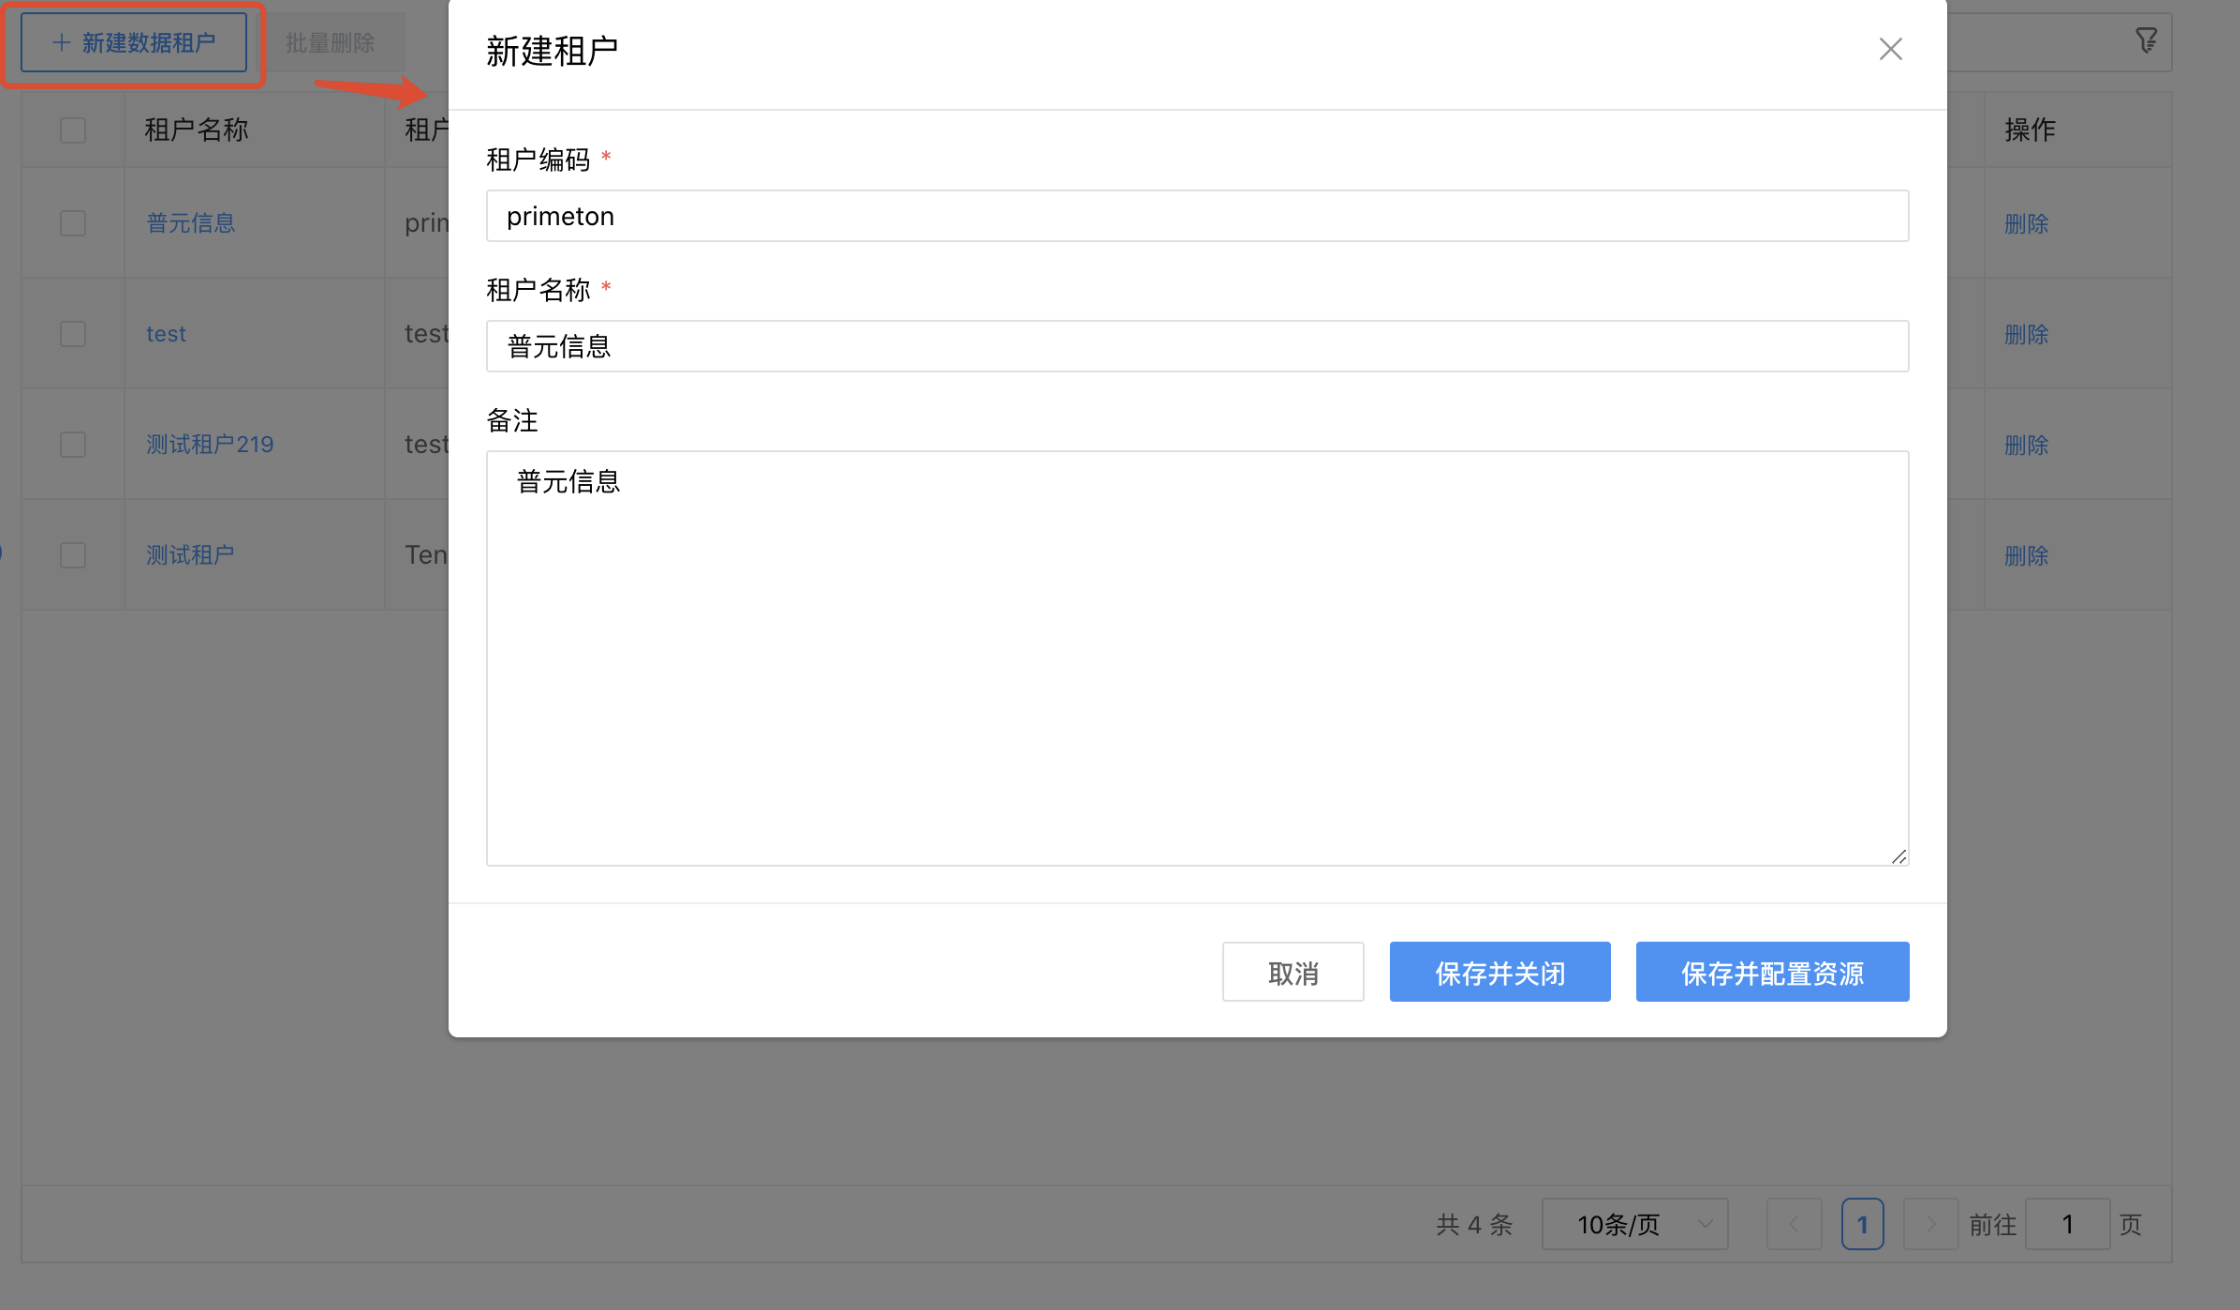Open the page size options near 共 4 条
The width and height of the screenshot is (2240, 1310).
[1634, 1223]
